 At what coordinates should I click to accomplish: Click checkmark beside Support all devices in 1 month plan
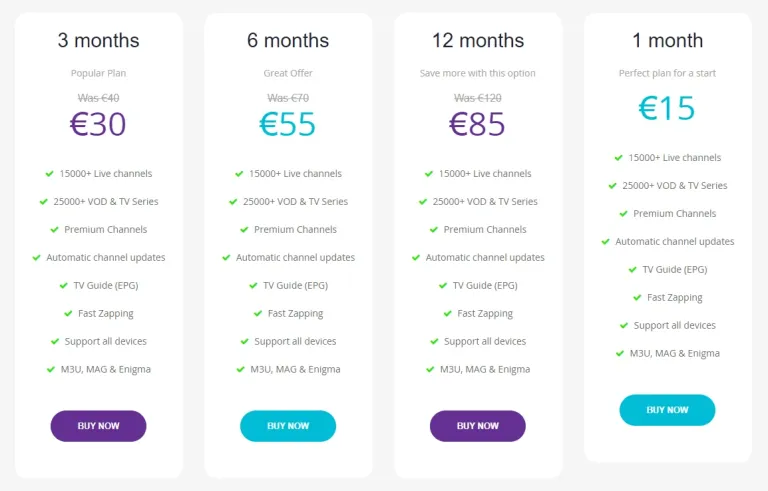[x=624, y=326]
